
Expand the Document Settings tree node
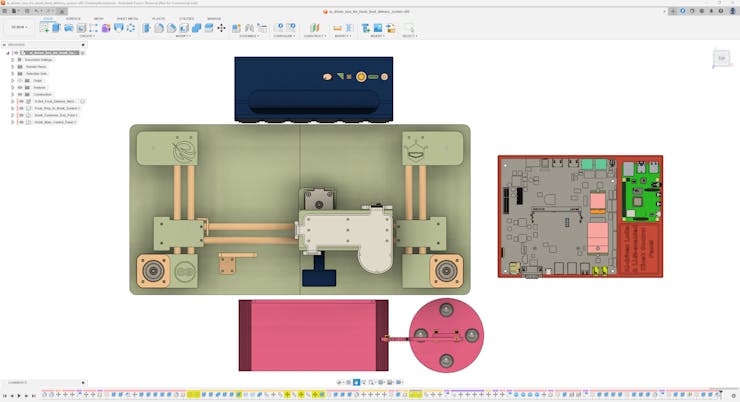tap(12, 59)
